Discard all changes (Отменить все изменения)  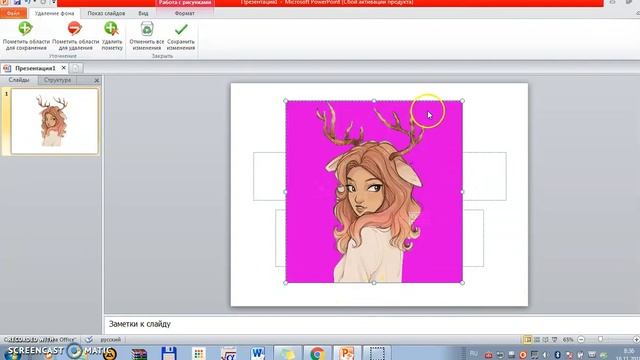[147, 36]
